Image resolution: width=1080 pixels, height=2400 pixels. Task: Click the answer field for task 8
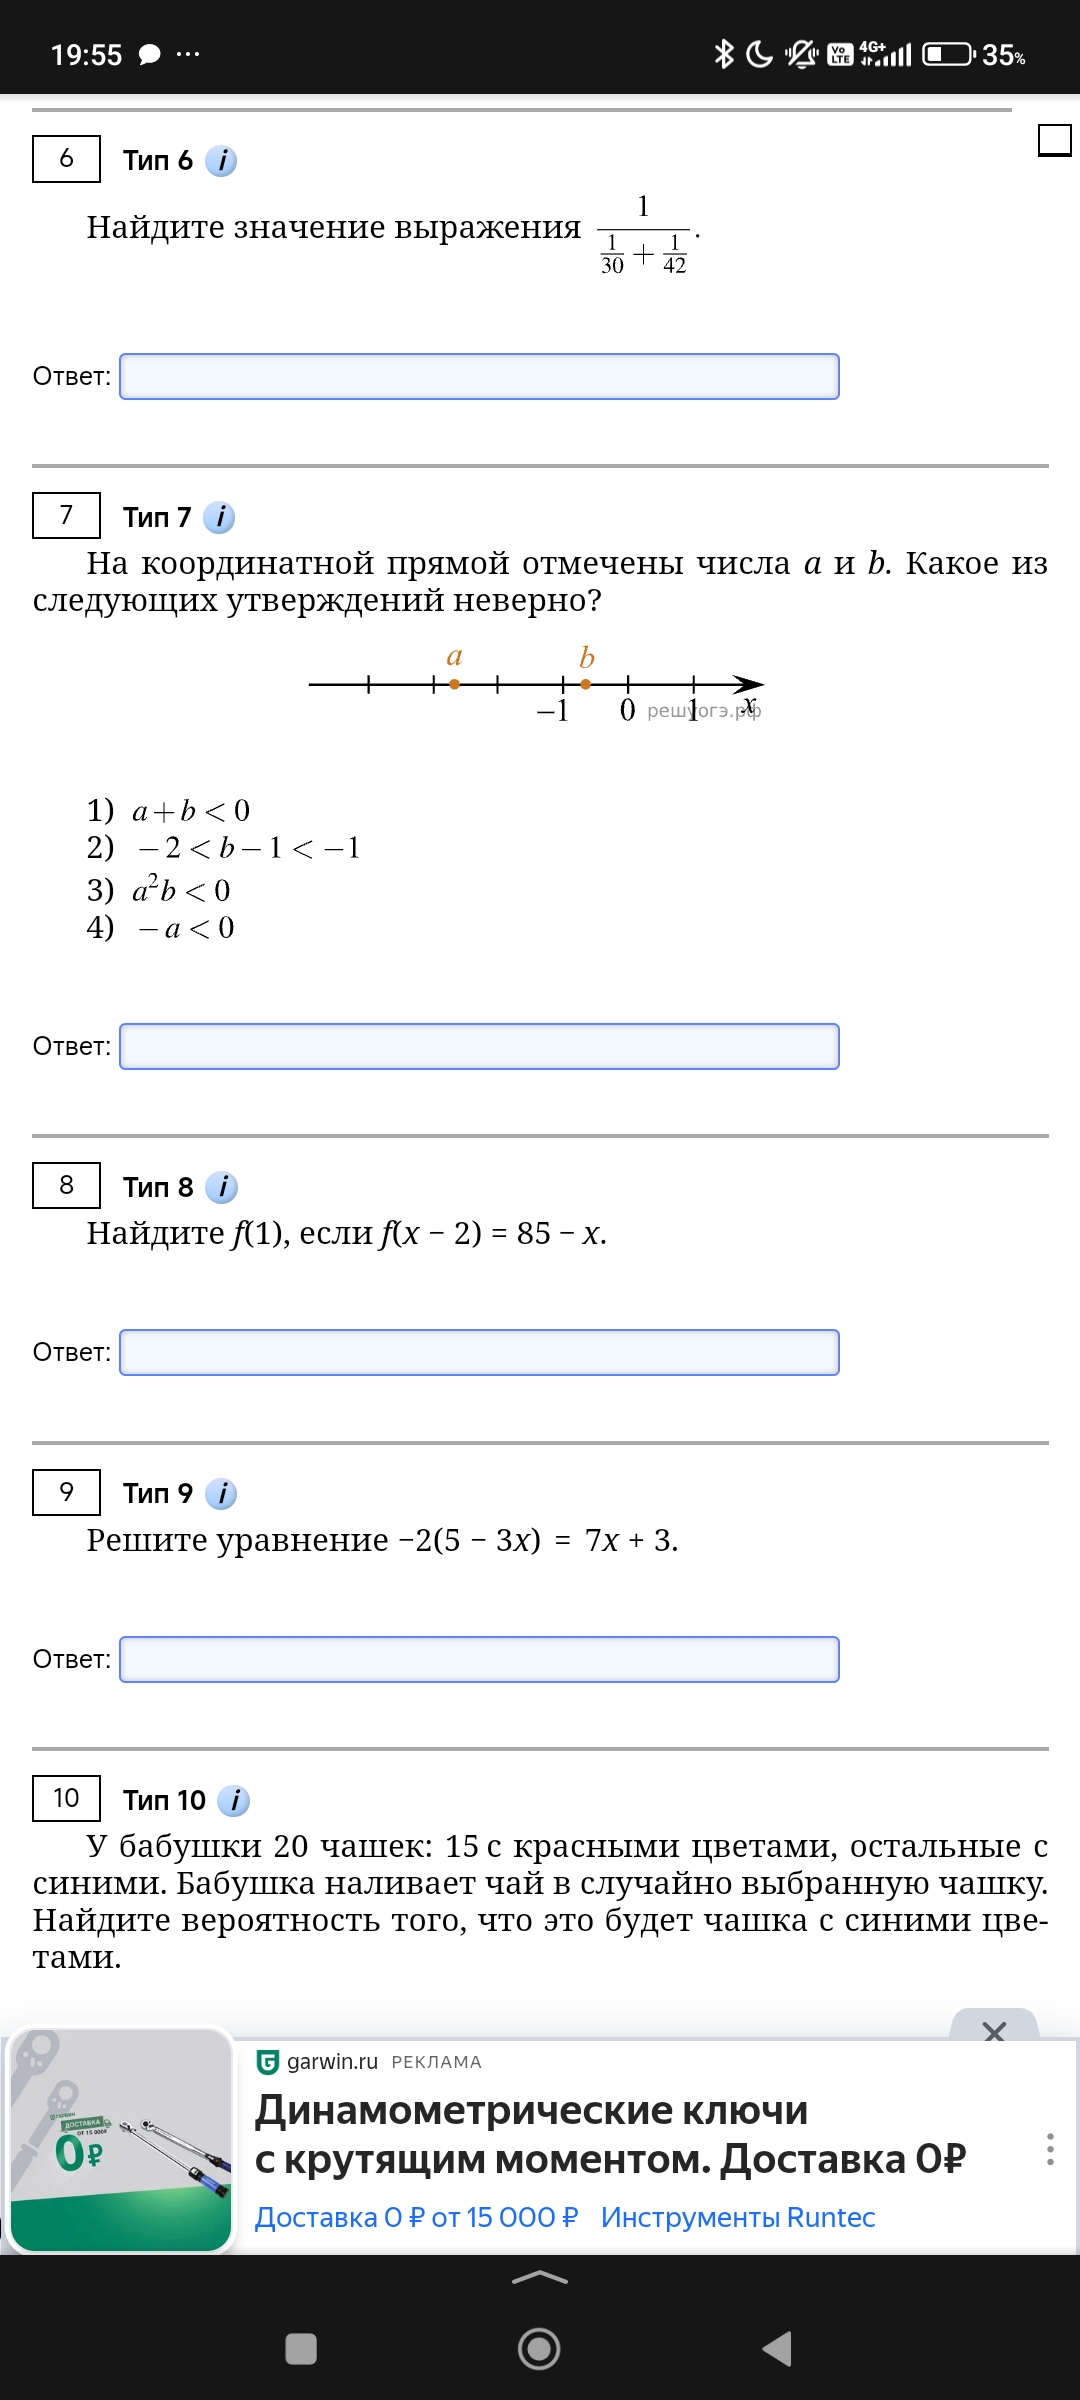[x=479, y=1353]
